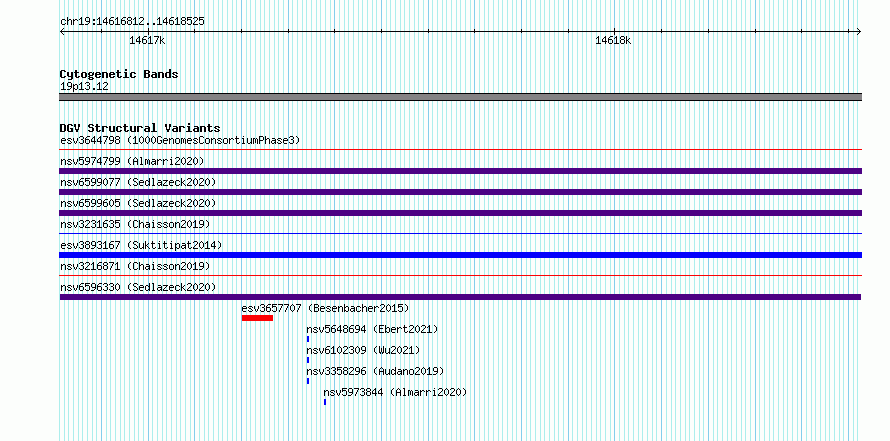Click the ruler's right arrow end

pyautogui.click(x=858, y=31)
